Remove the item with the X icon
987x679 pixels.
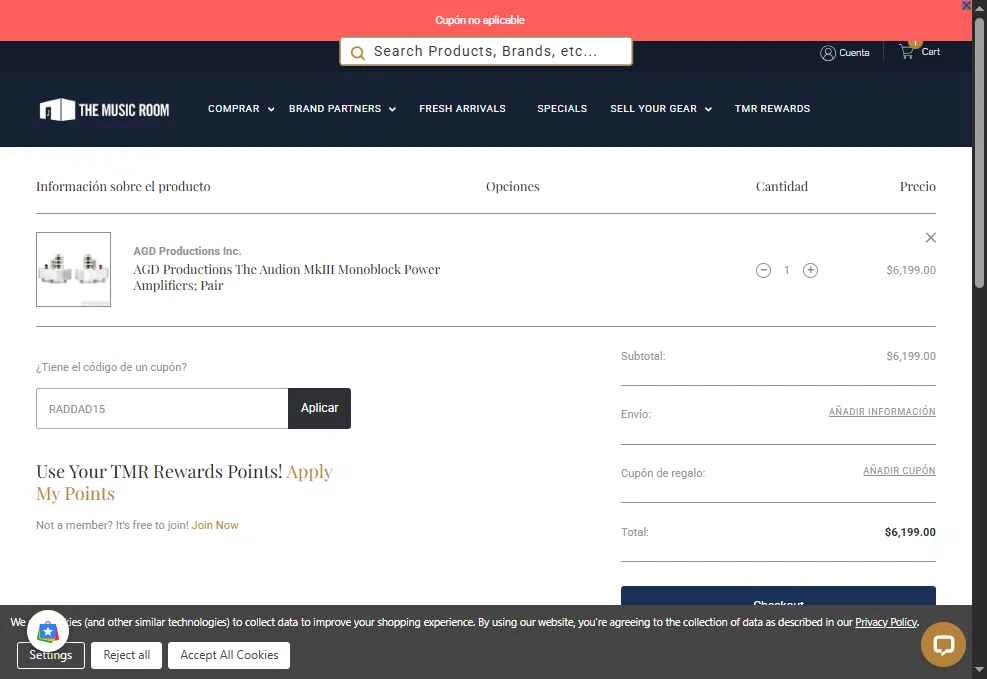(x=930, y=237)
